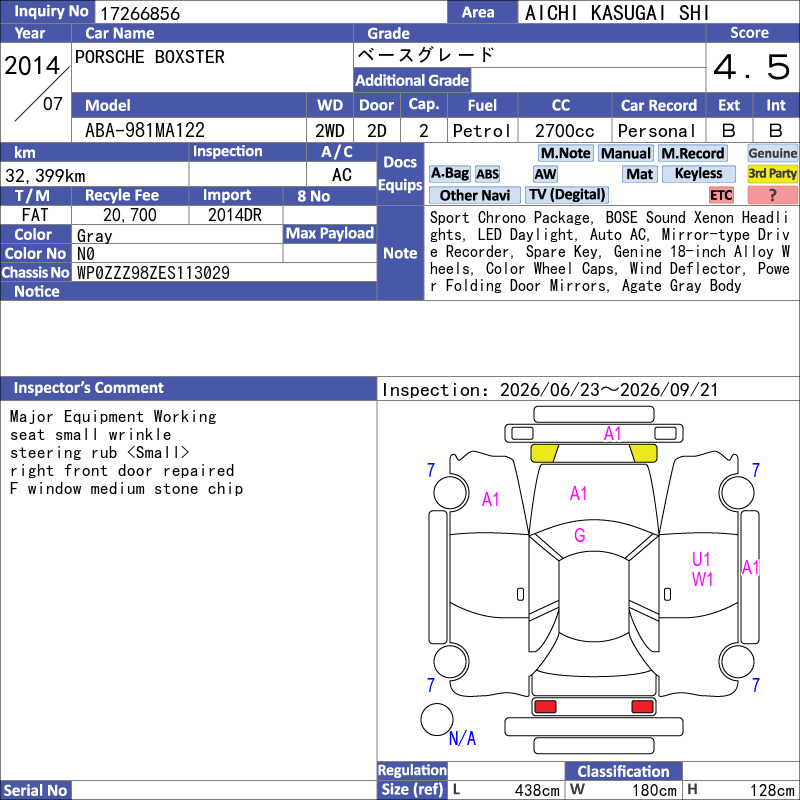Select the Petrol fuel value
Viewport: 800px width, 800px height.
coord(482,131)
